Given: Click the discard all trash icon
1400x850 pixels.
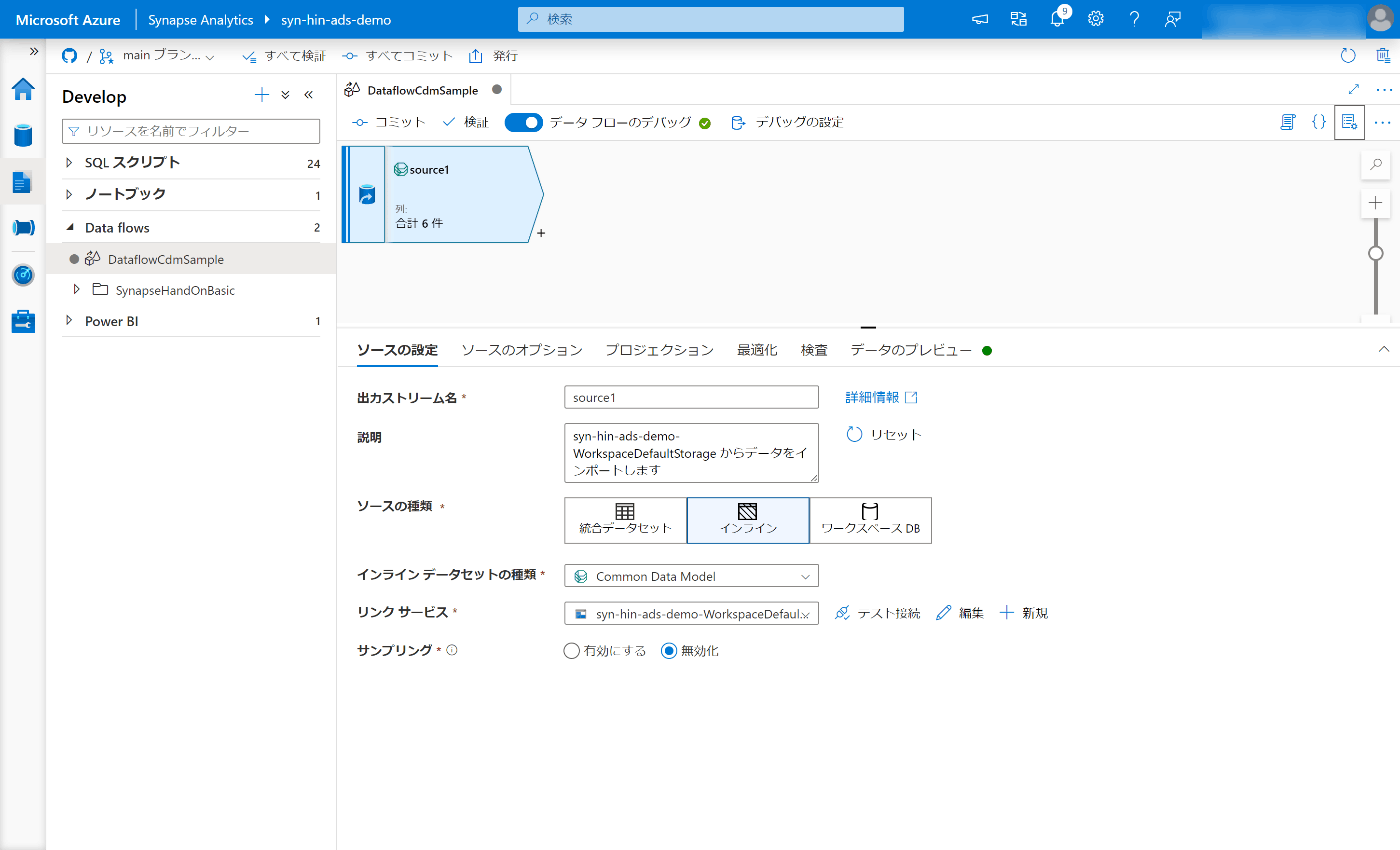Looking at the screenshot, I should [1382, 56].
